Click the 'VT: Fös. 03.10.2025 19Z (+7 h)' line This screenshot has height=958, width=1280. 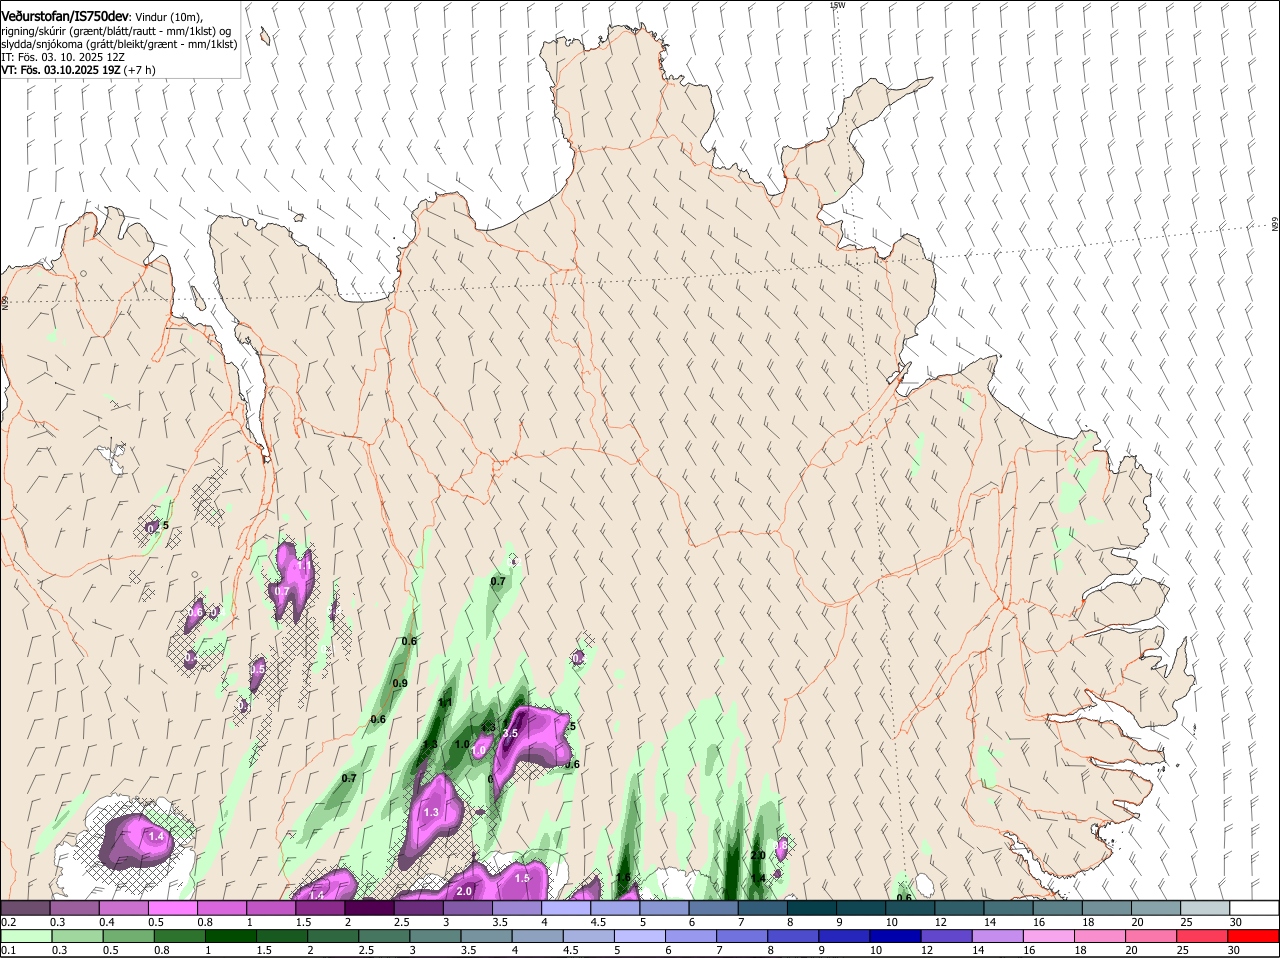[x=78, y=71]
